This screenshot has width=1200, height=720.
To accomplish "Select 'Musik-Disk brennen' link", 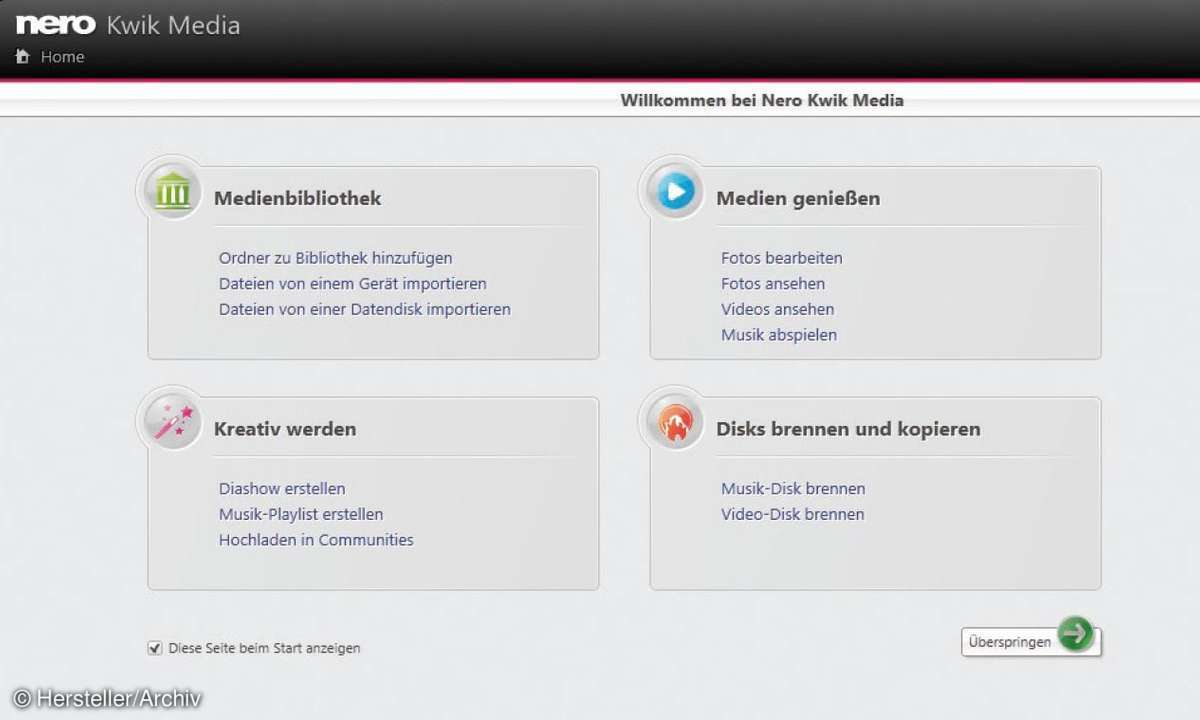I will point(793,489).
